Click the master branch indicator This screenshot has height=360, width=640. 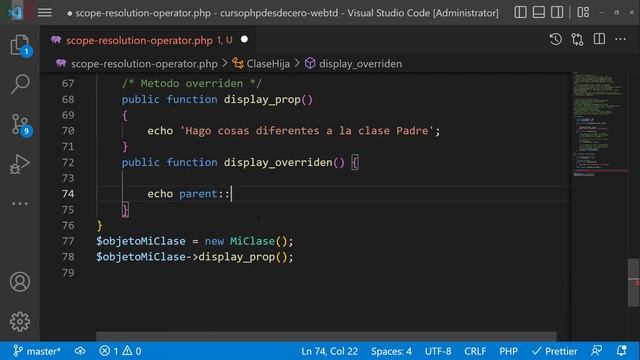[37, 351]
